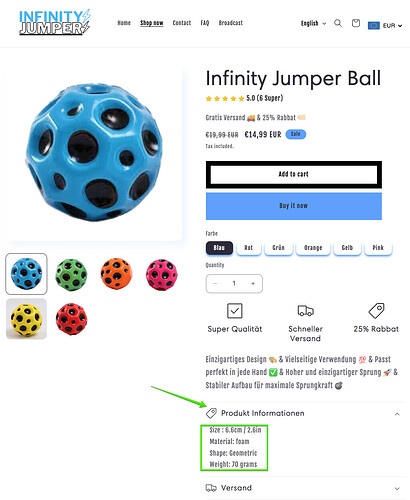Click the Infinity Jumper logo
Viewport: 410px width, 500px height.
55,22
